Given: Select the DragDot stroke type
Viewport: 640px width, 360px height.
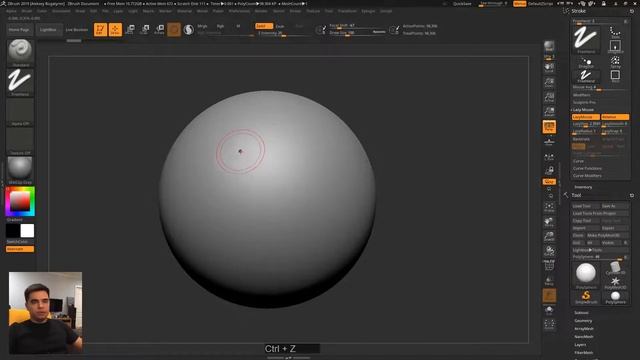Looking at the screenshot, I should (586, 62).
